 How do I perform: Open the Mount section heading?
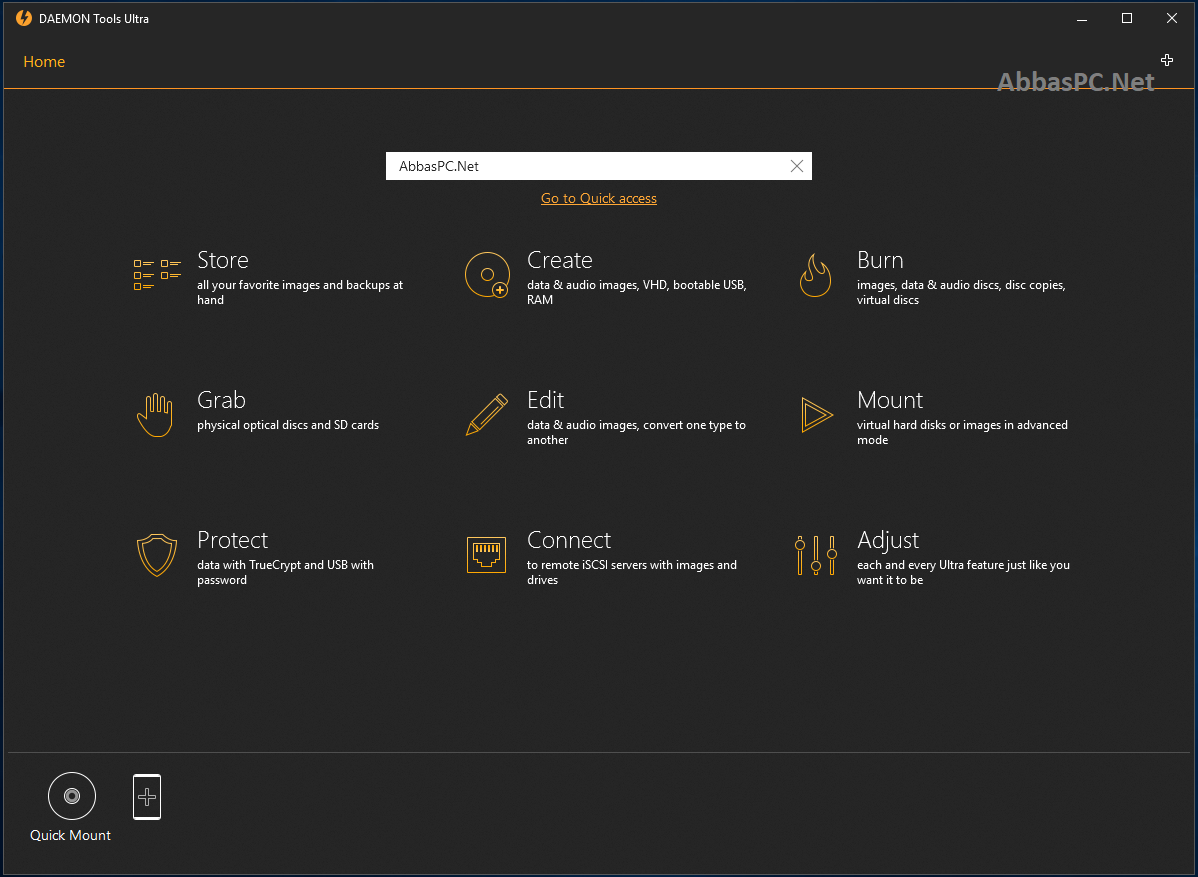tap(890, 400)
